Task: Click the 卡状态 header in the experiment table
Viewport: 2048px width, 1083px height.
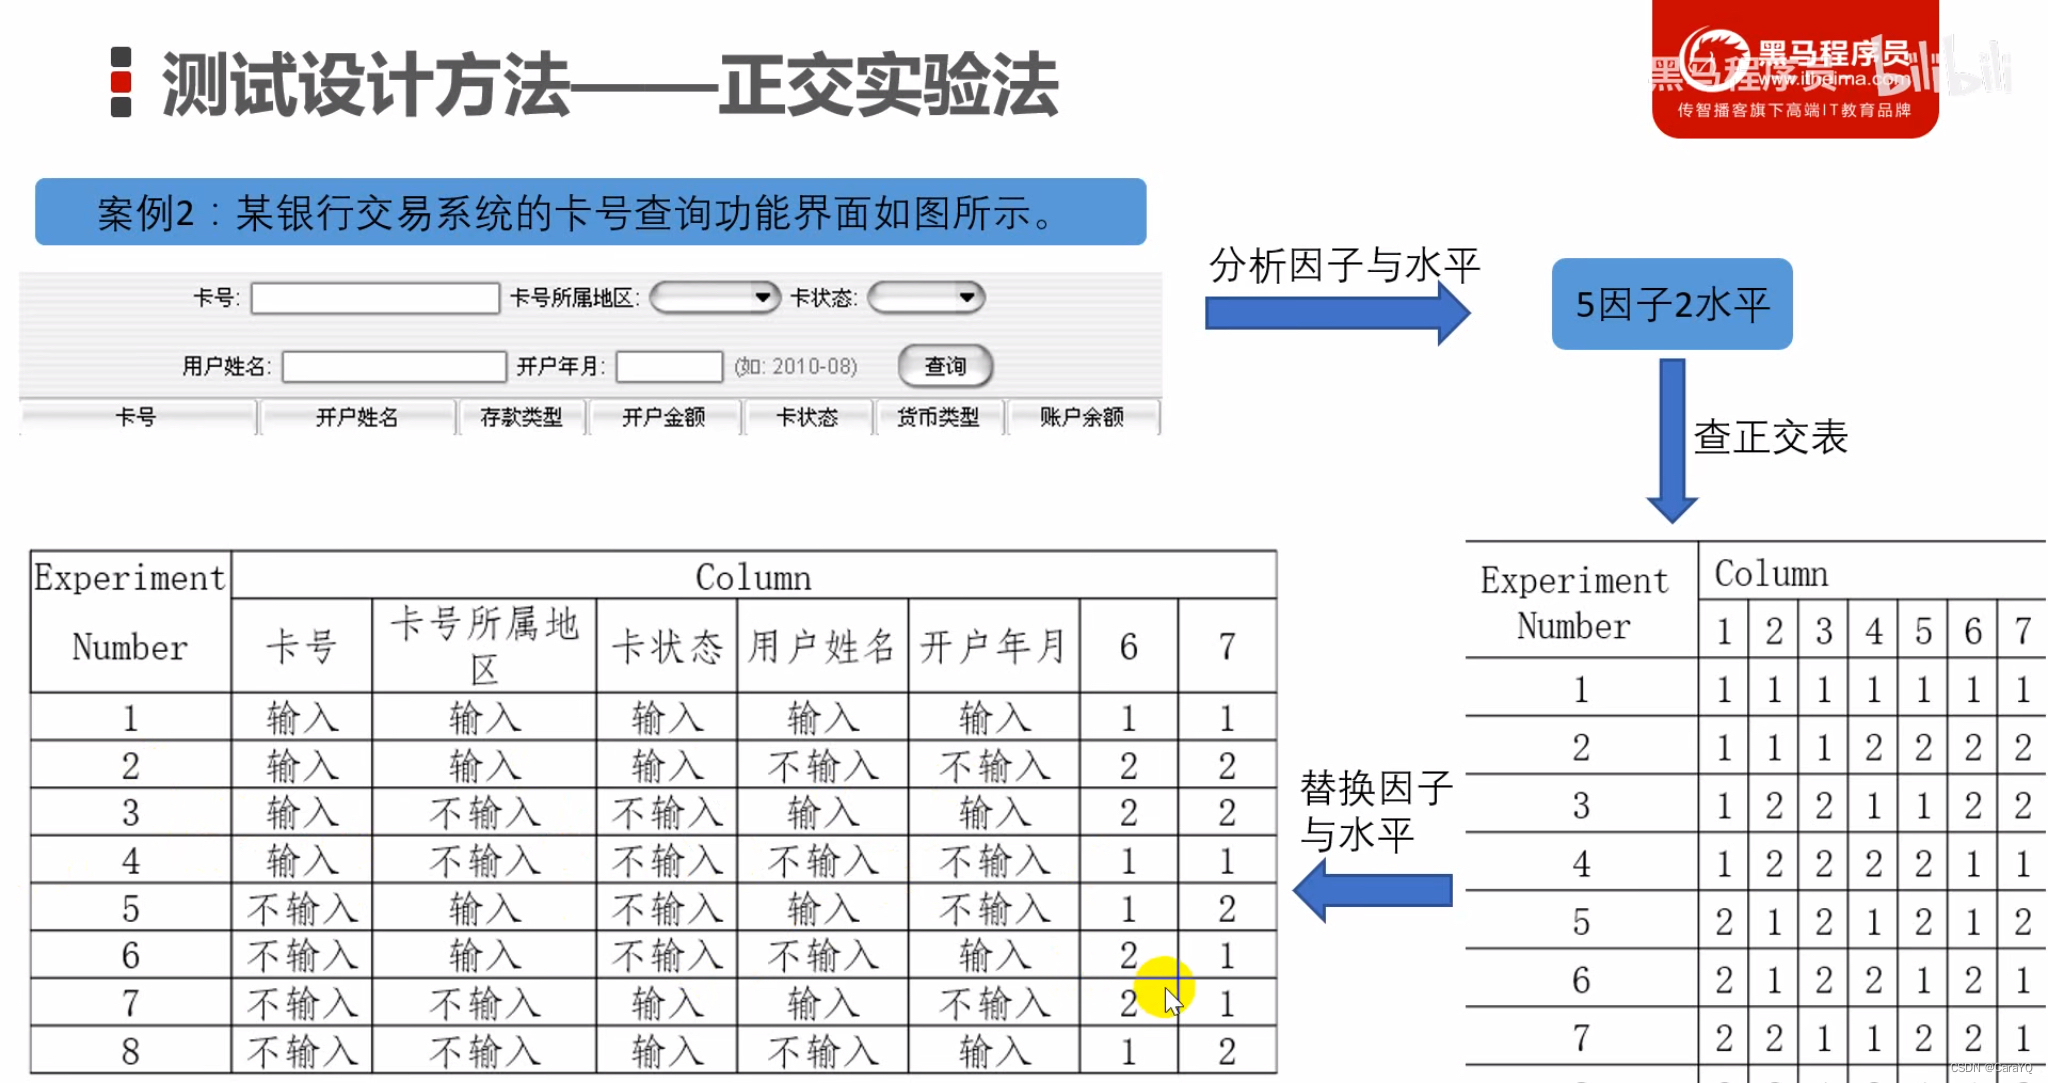Action: click(667, 647)
